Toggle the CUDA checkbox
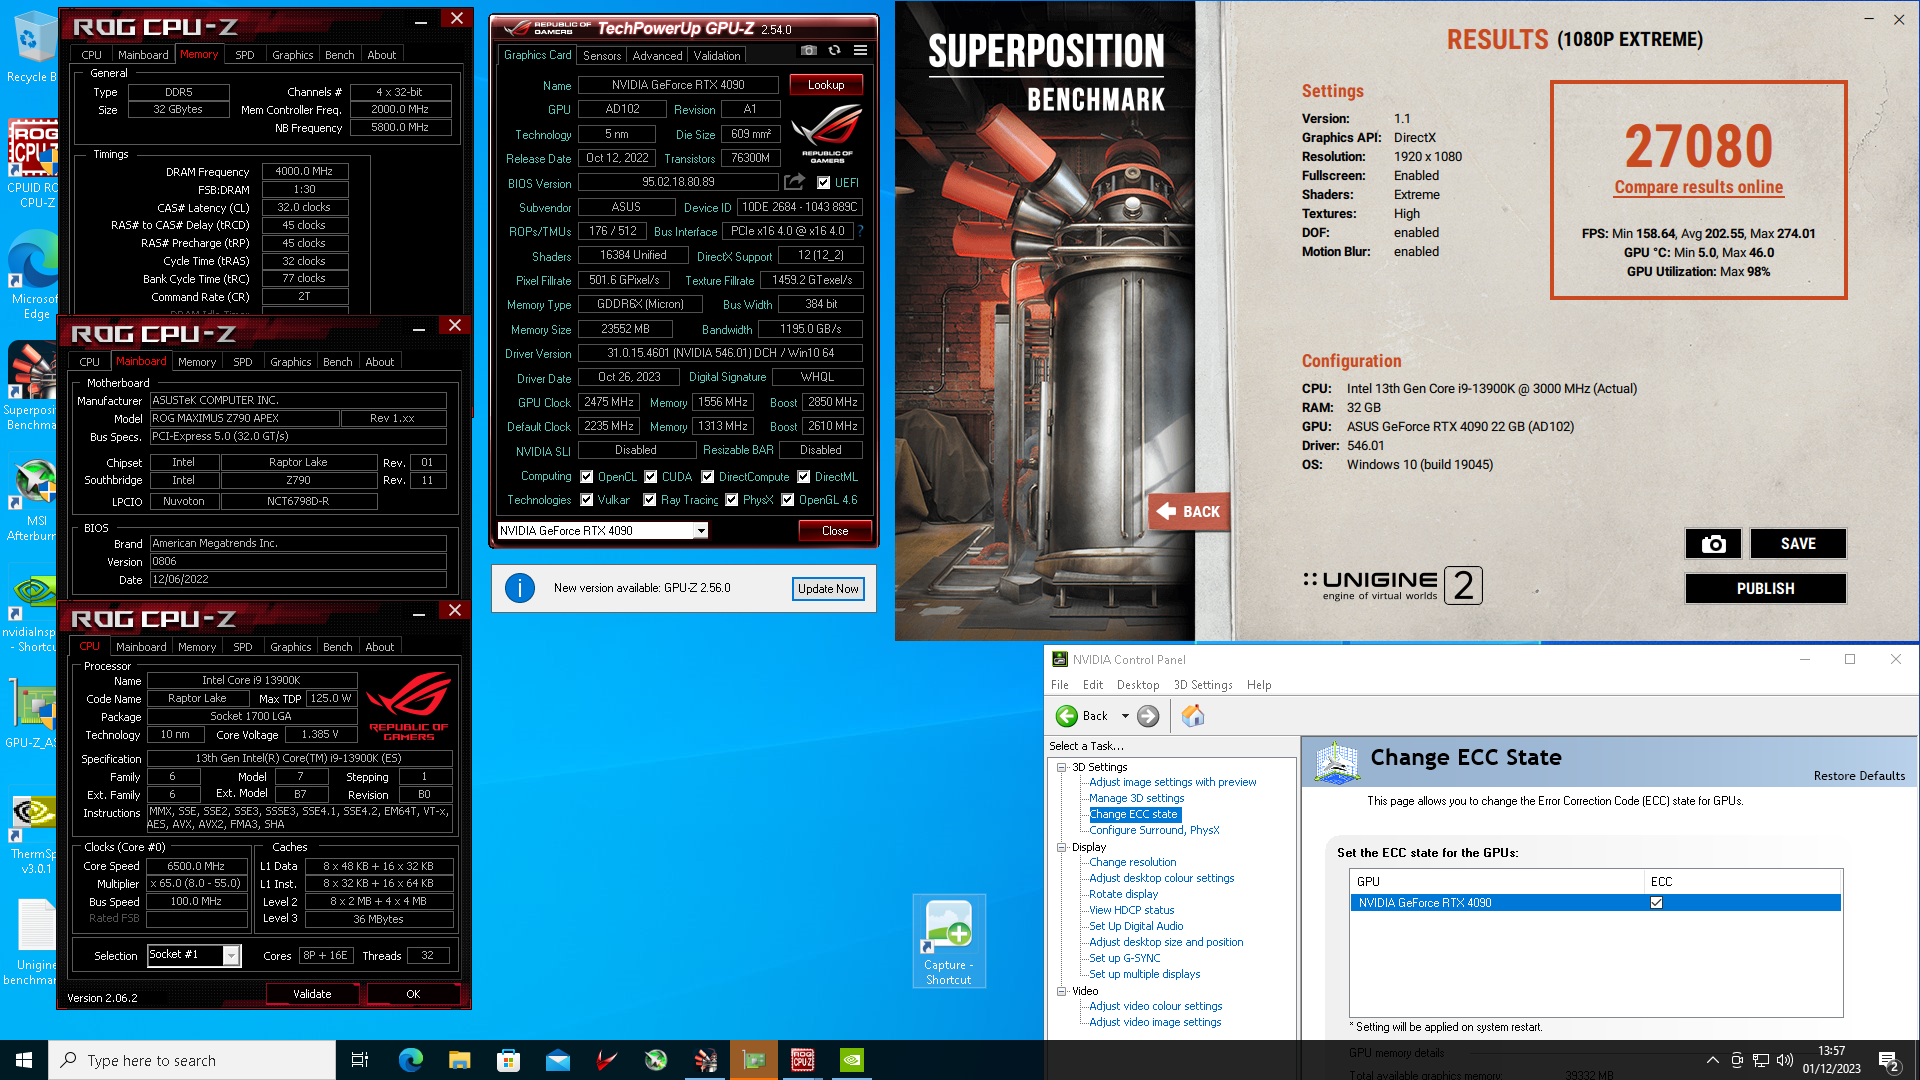The height and width of the screenshot is (1080, 1920). coord(651,477)
